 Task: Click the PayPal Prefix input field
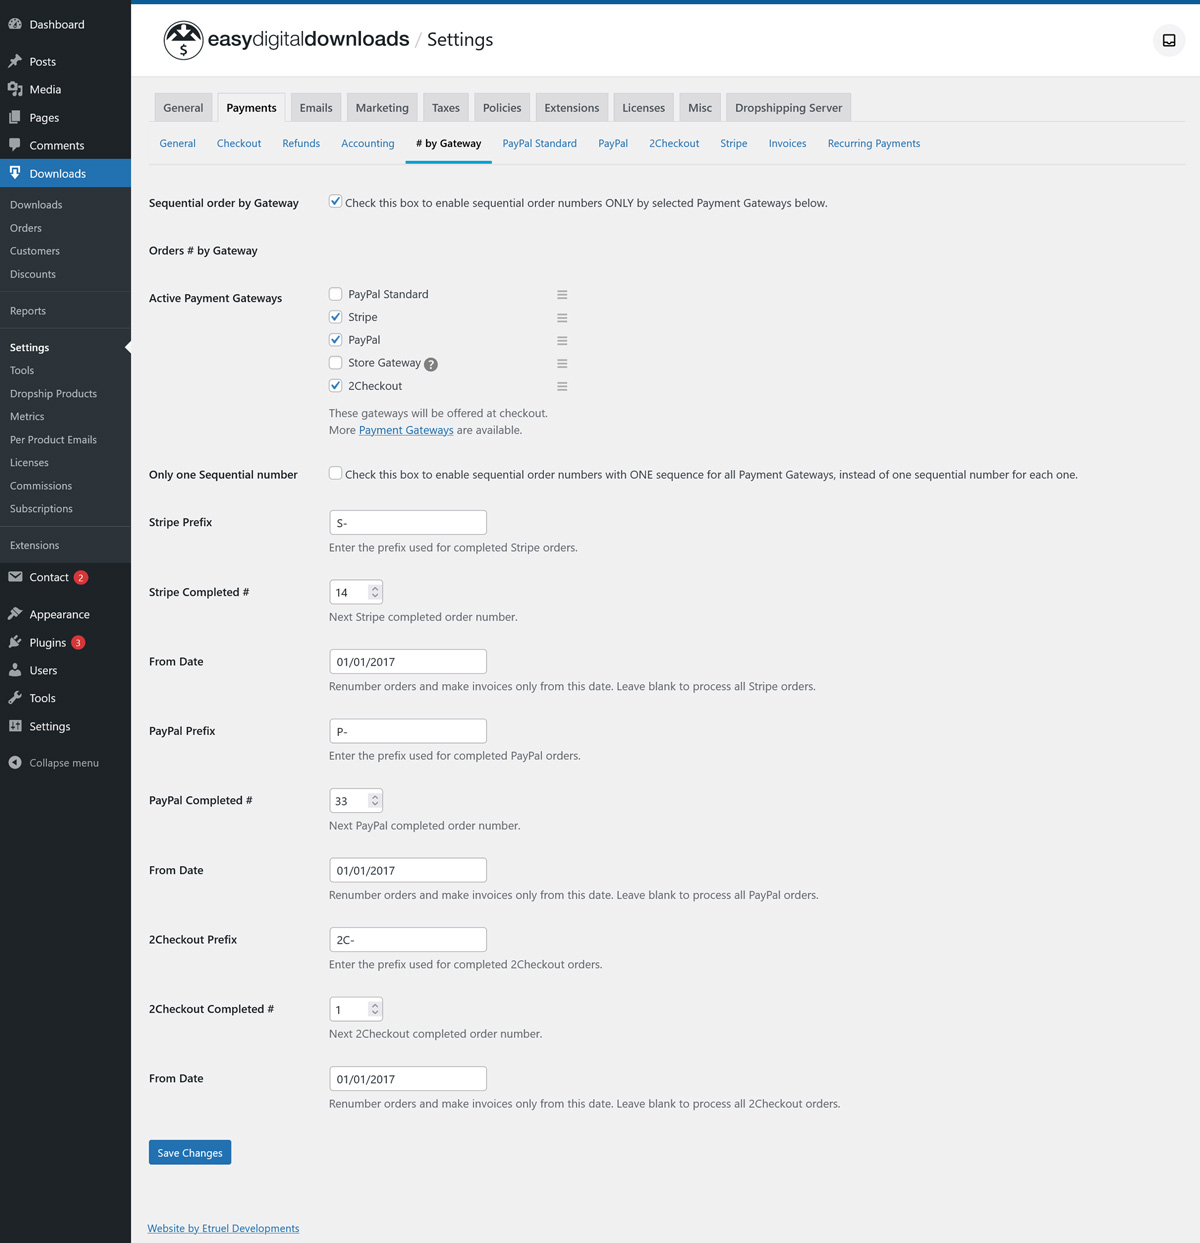coord(408,731)
